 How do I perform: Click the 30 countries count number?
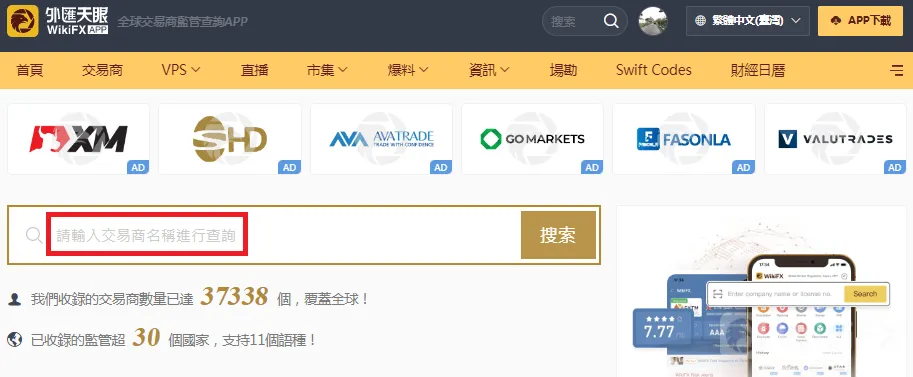pyautogui.click(x=146, y=337)
